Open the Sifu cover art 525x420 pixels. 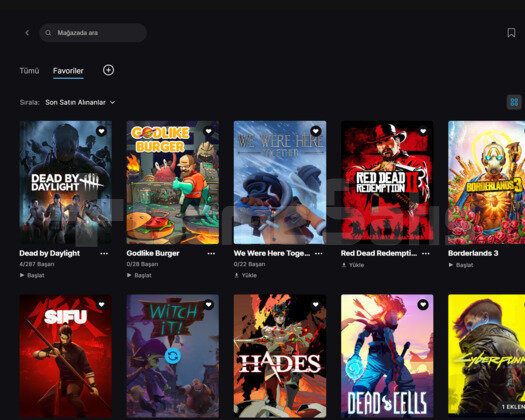point(66,356)
